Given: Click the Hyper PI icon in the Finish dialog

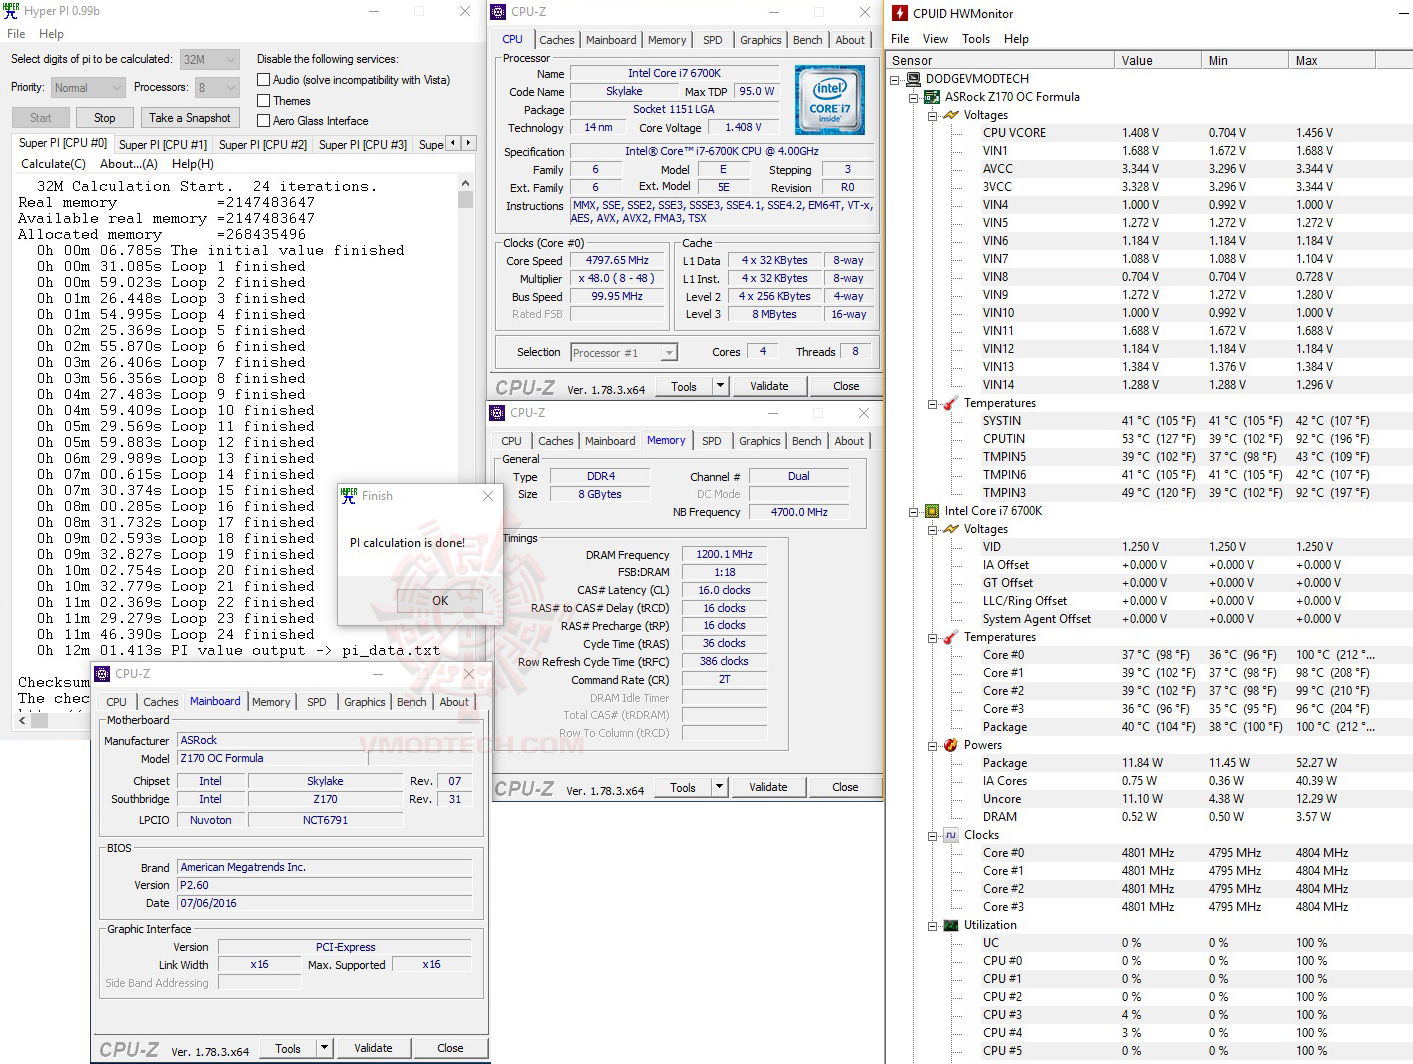Looking at the screenshot, I should tap(349, 496).
